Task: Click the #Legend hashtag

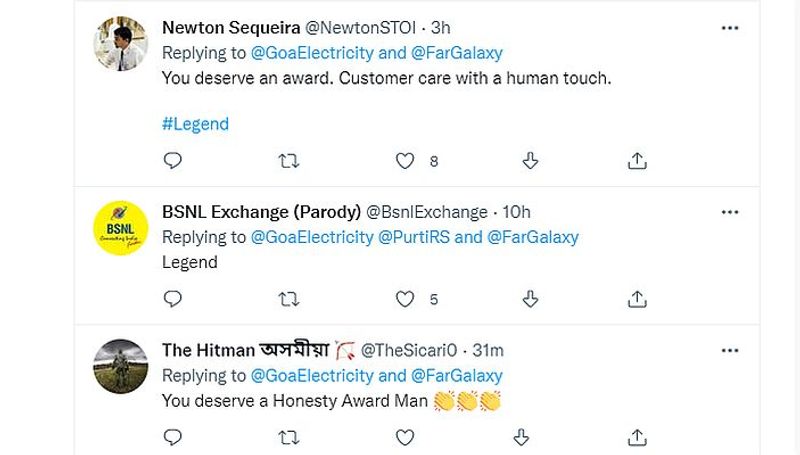Action: [x=195, y=124]
